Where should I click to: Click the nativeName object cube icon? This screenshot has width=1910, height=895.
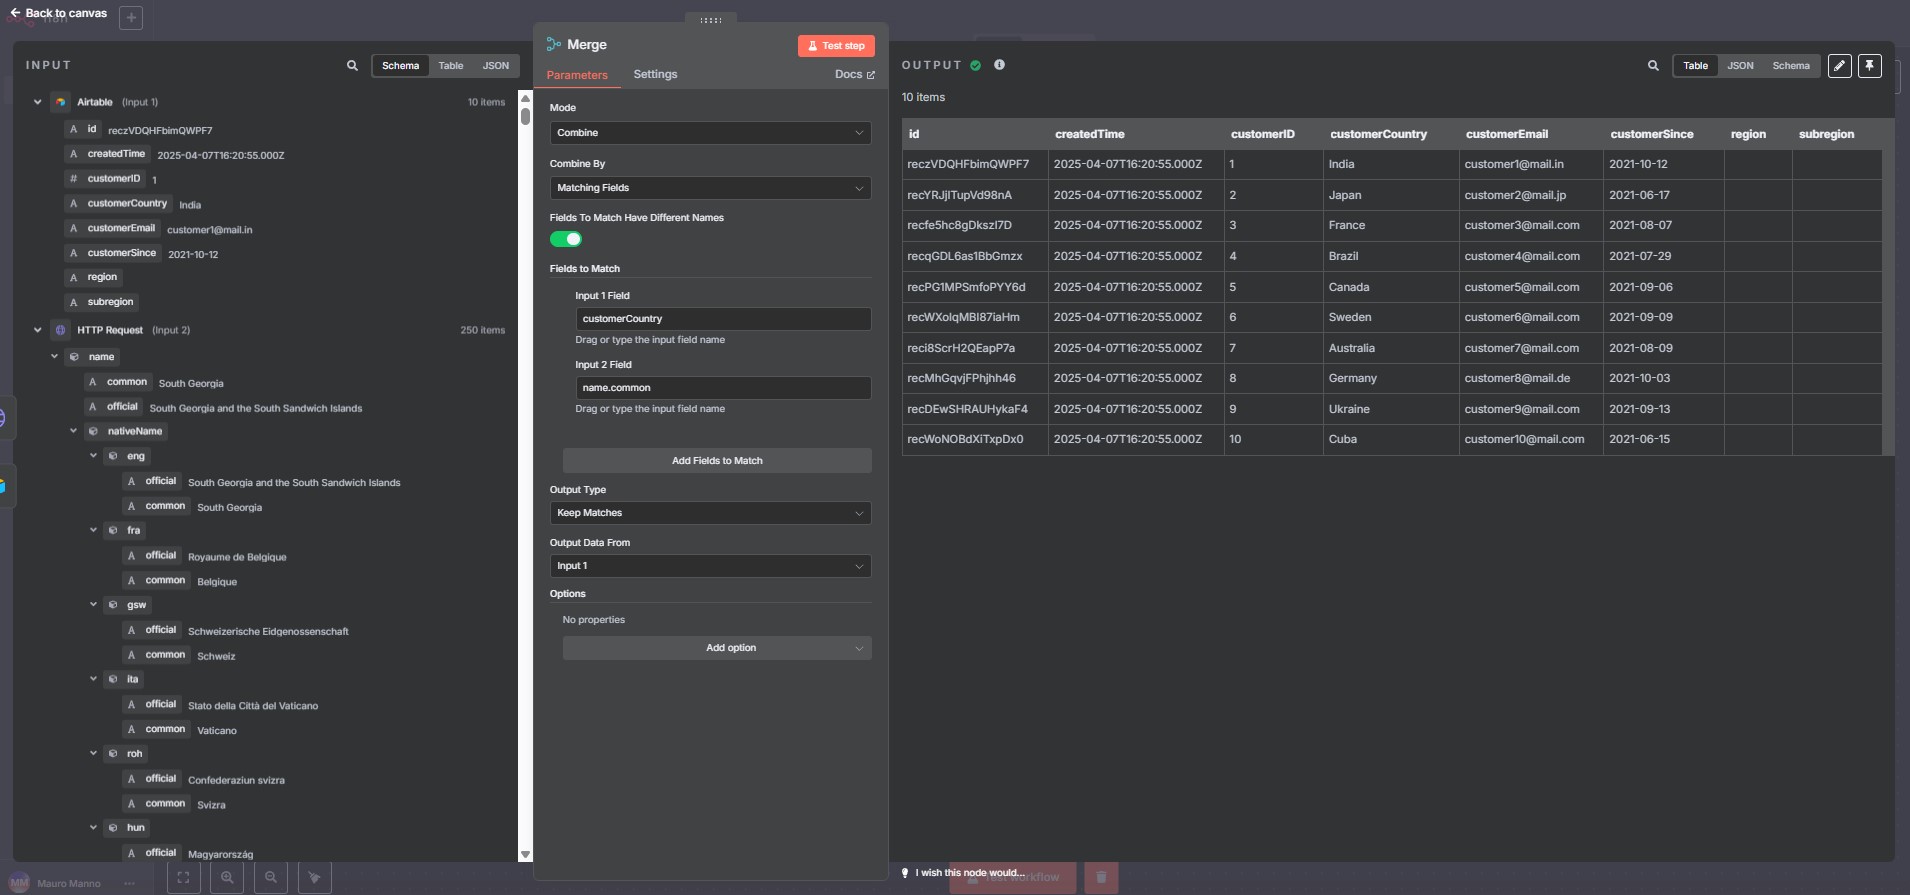pyautogui.click(x=93, y=432)
